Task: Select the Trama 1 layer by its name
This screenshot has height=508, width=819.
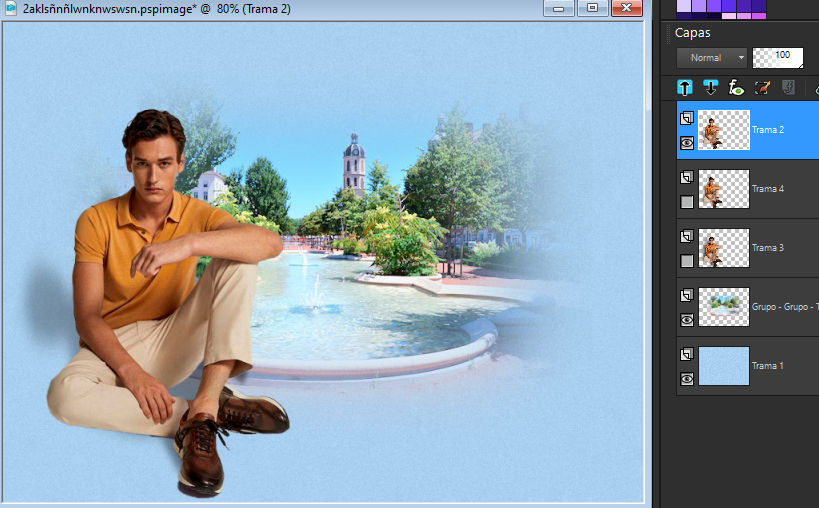Action: click(x=768, y=366)
